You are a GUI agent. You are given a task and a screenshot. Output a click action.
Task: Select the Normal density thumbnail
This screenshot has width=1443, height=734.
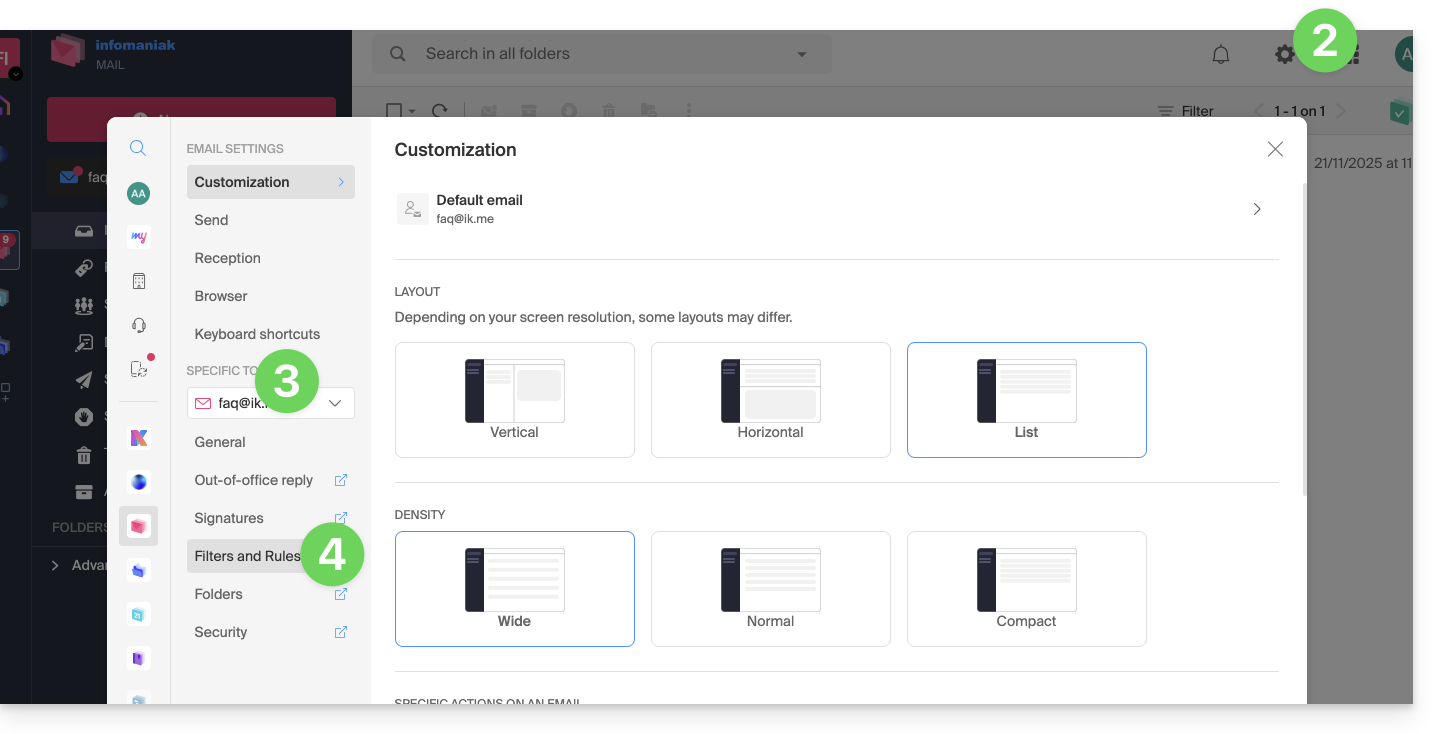click(770, 588)
